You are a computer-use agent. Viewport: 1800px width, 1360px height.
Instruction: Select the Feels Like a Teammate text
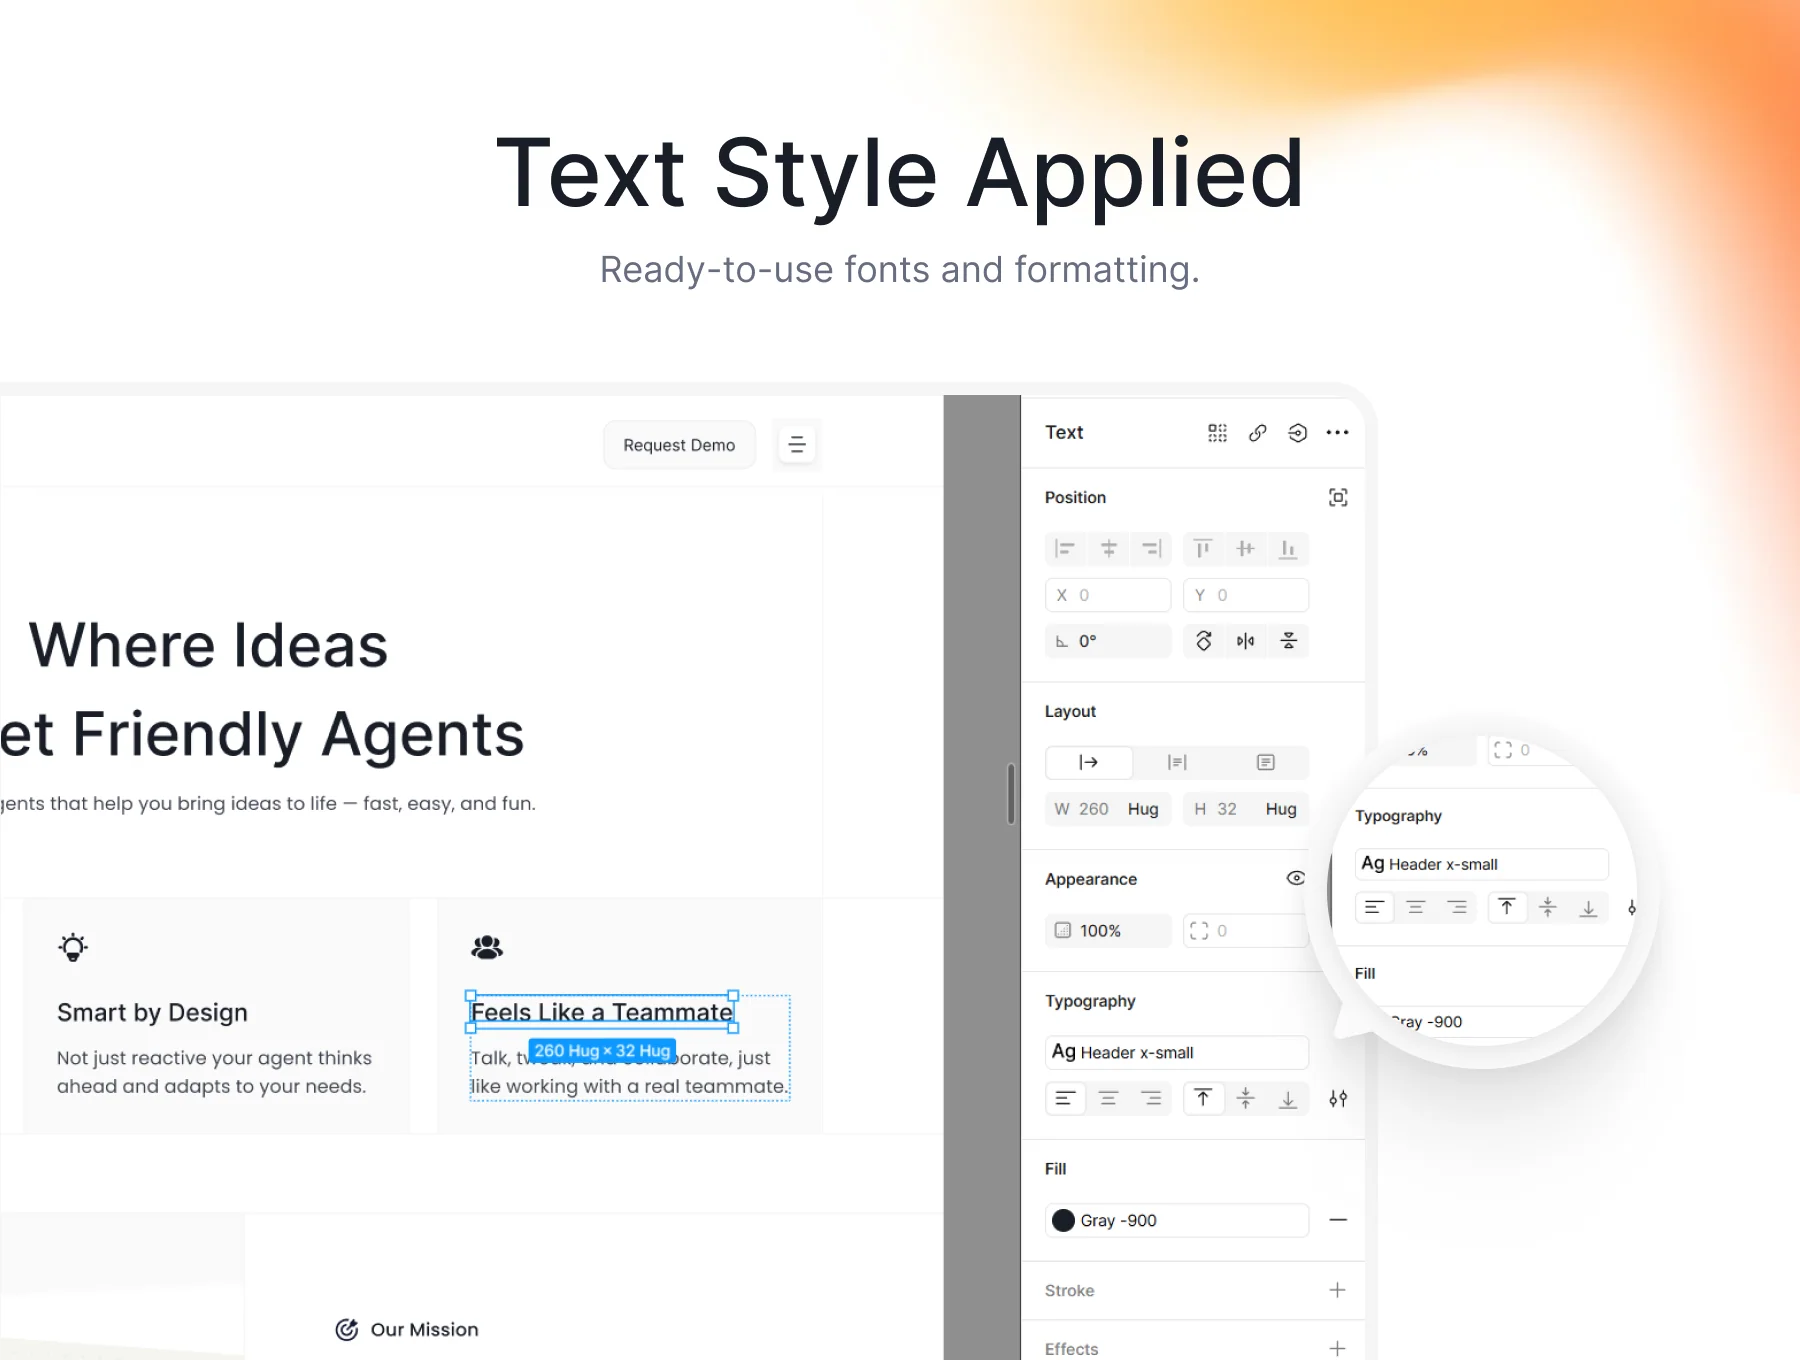(602, 1012)
